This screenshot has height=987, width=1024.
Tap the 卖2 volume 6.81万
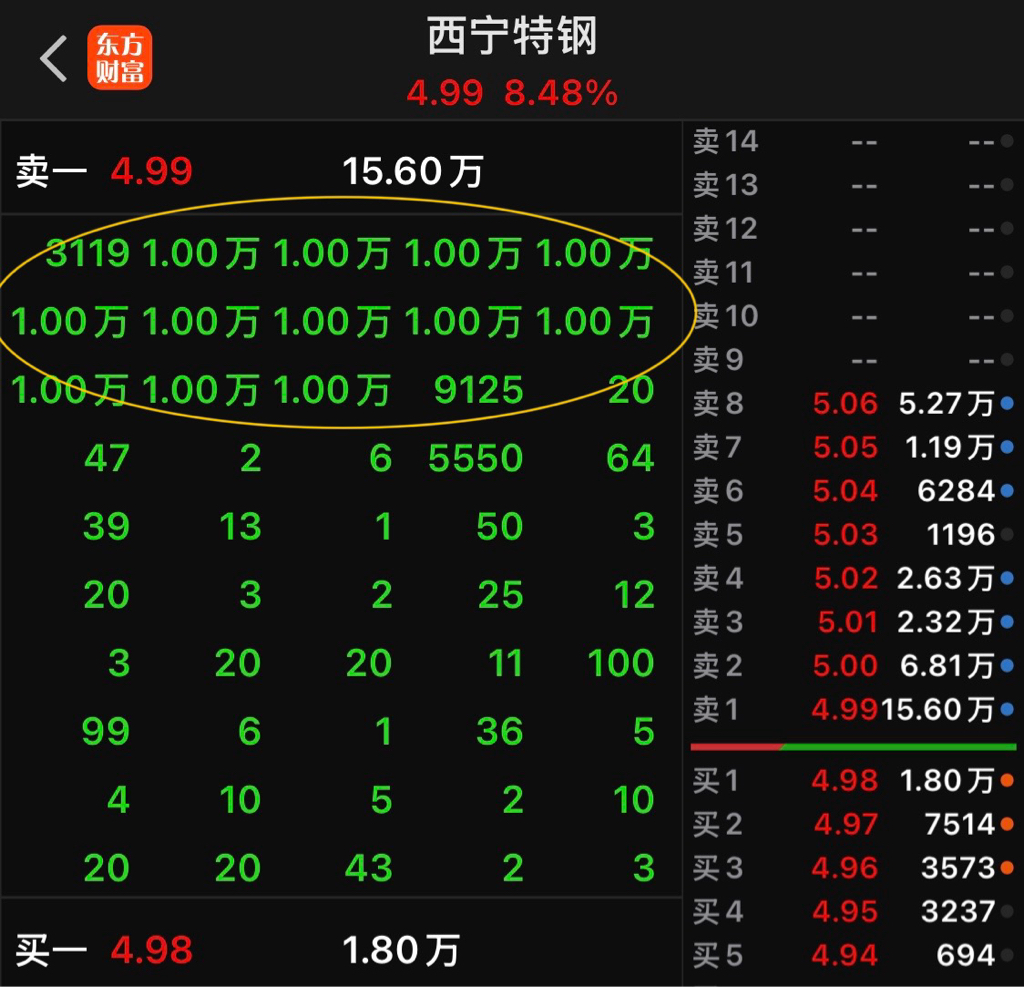947,666
